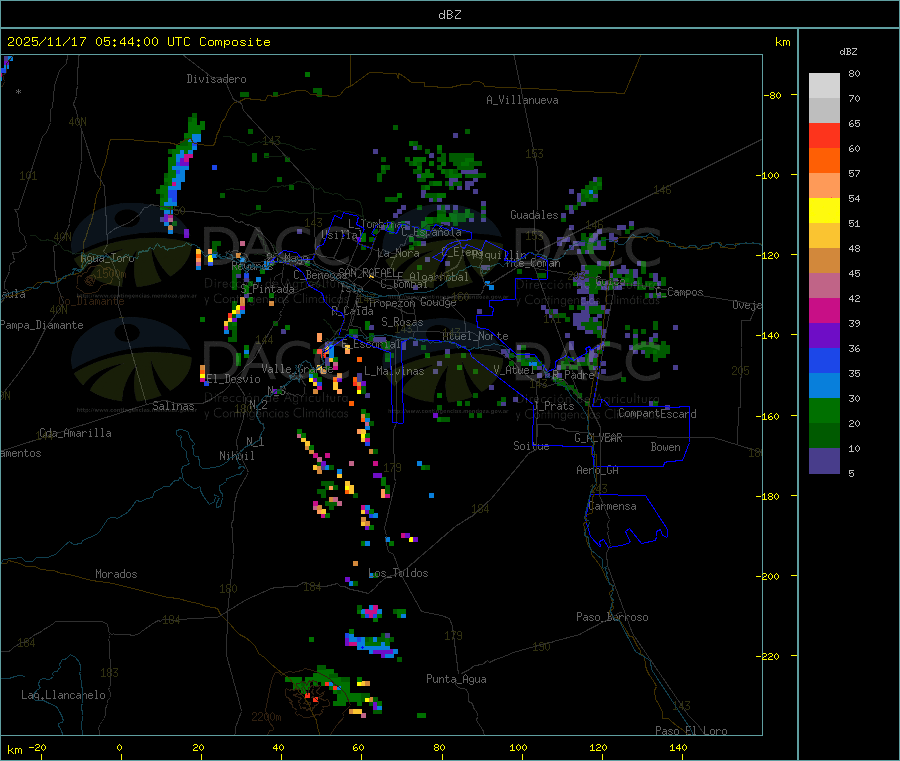Click the La_Nora map label
This screenshot has width=900, height=761.
coord(398,253)
